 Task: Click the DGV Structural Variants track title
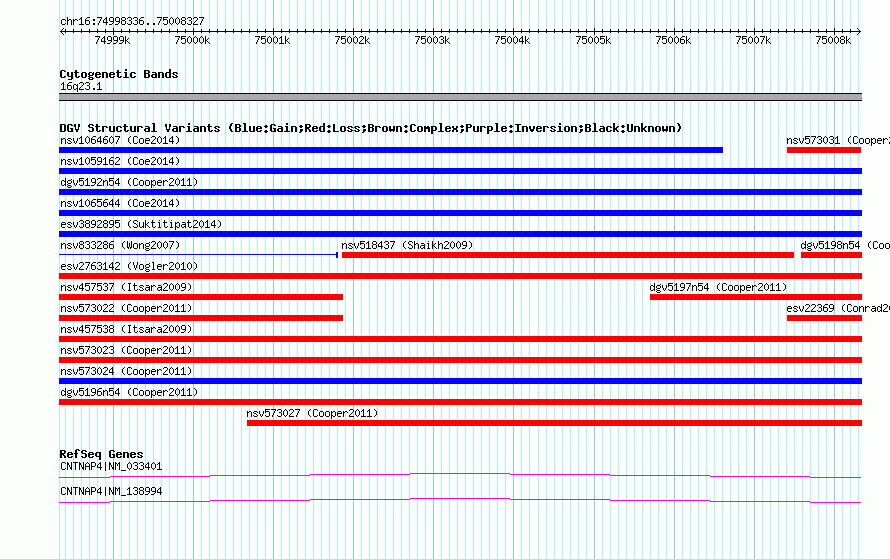pyautogui.click(x=370, y=128)
